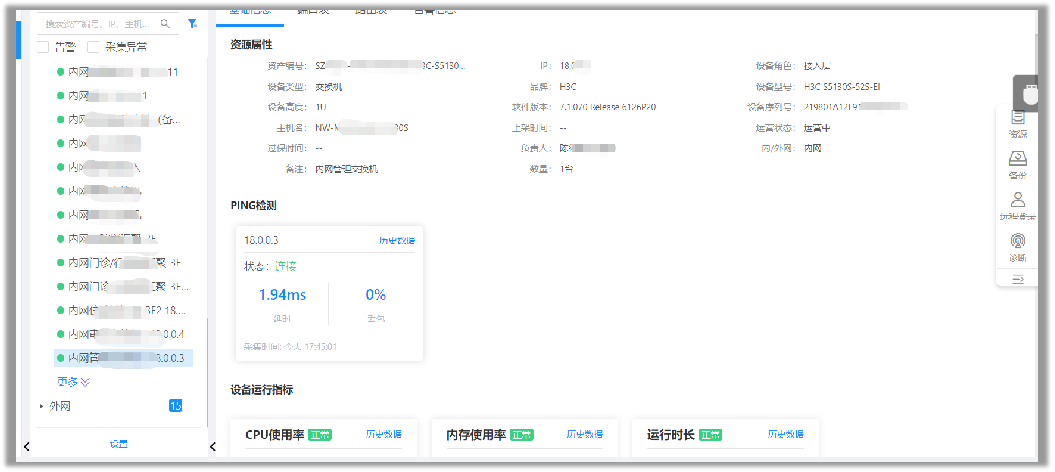Open the blue filter funnel icon
This screenshot has width=1055, height=472.
192,23
